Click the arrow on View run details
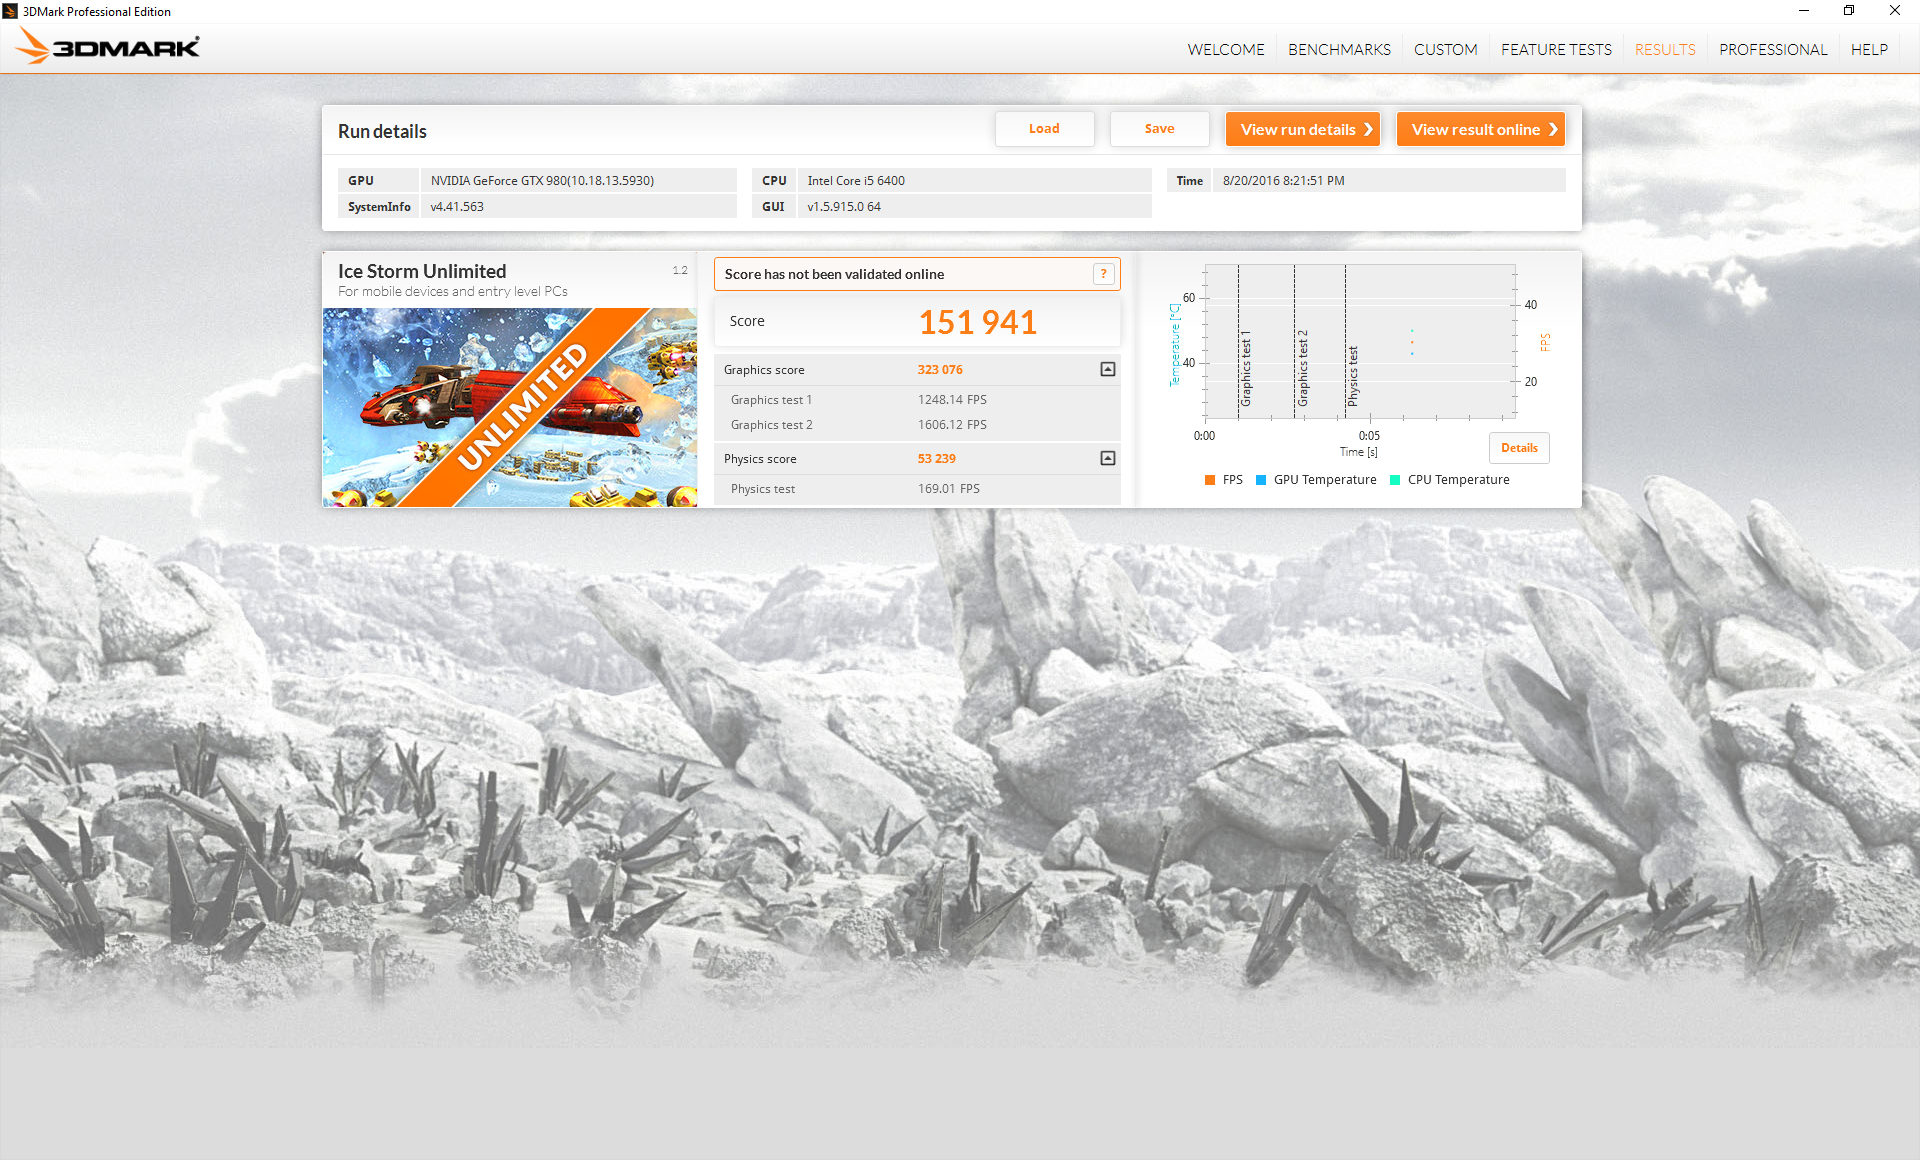 (1368, 129)
